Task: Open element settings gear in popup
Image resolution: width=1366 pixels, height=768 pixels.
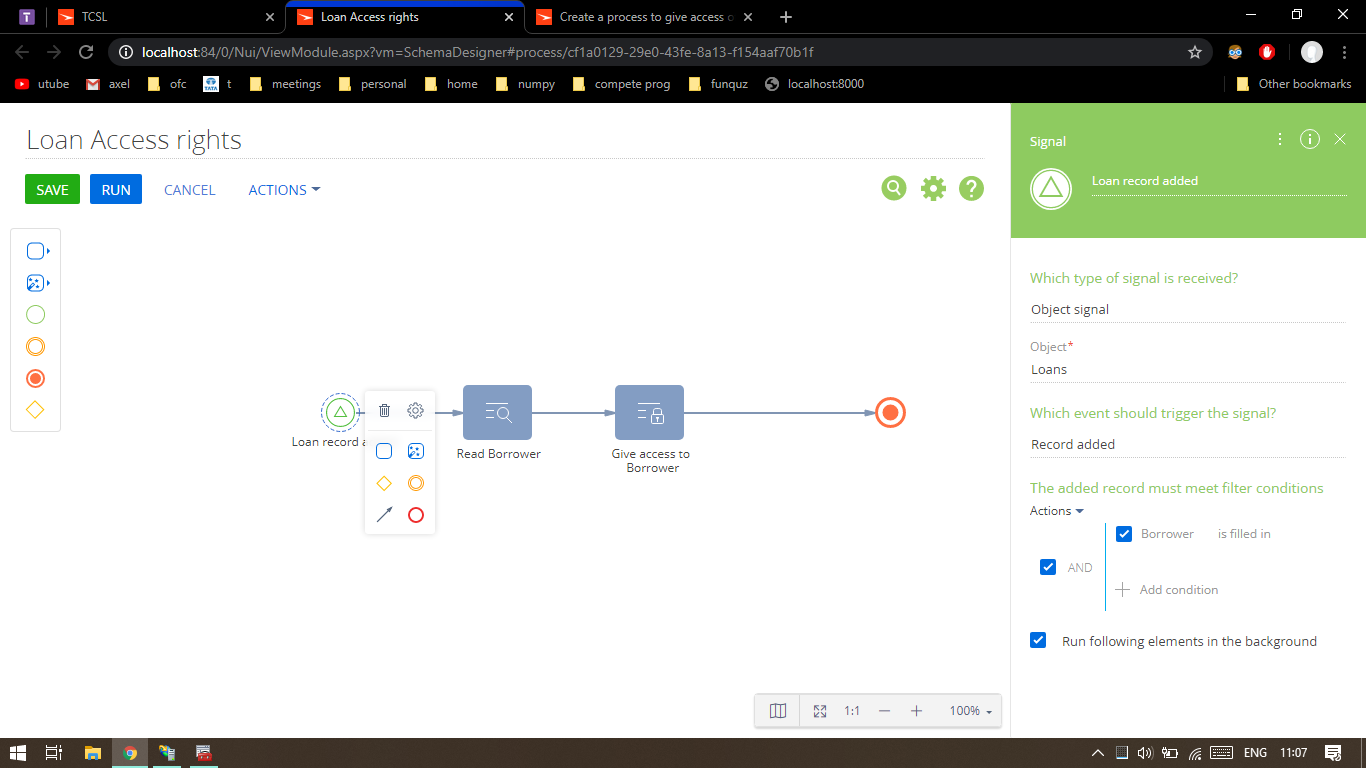Action: [416, 410]
